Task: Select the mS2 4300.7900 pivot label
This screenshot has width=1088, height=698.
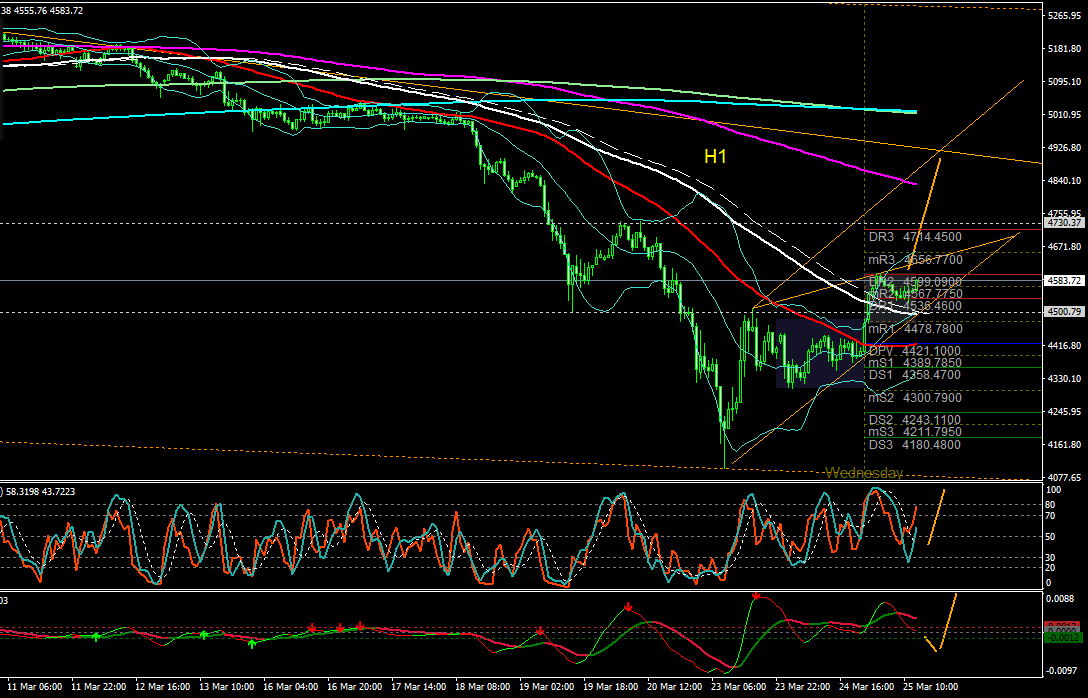Action: [915, 398]
